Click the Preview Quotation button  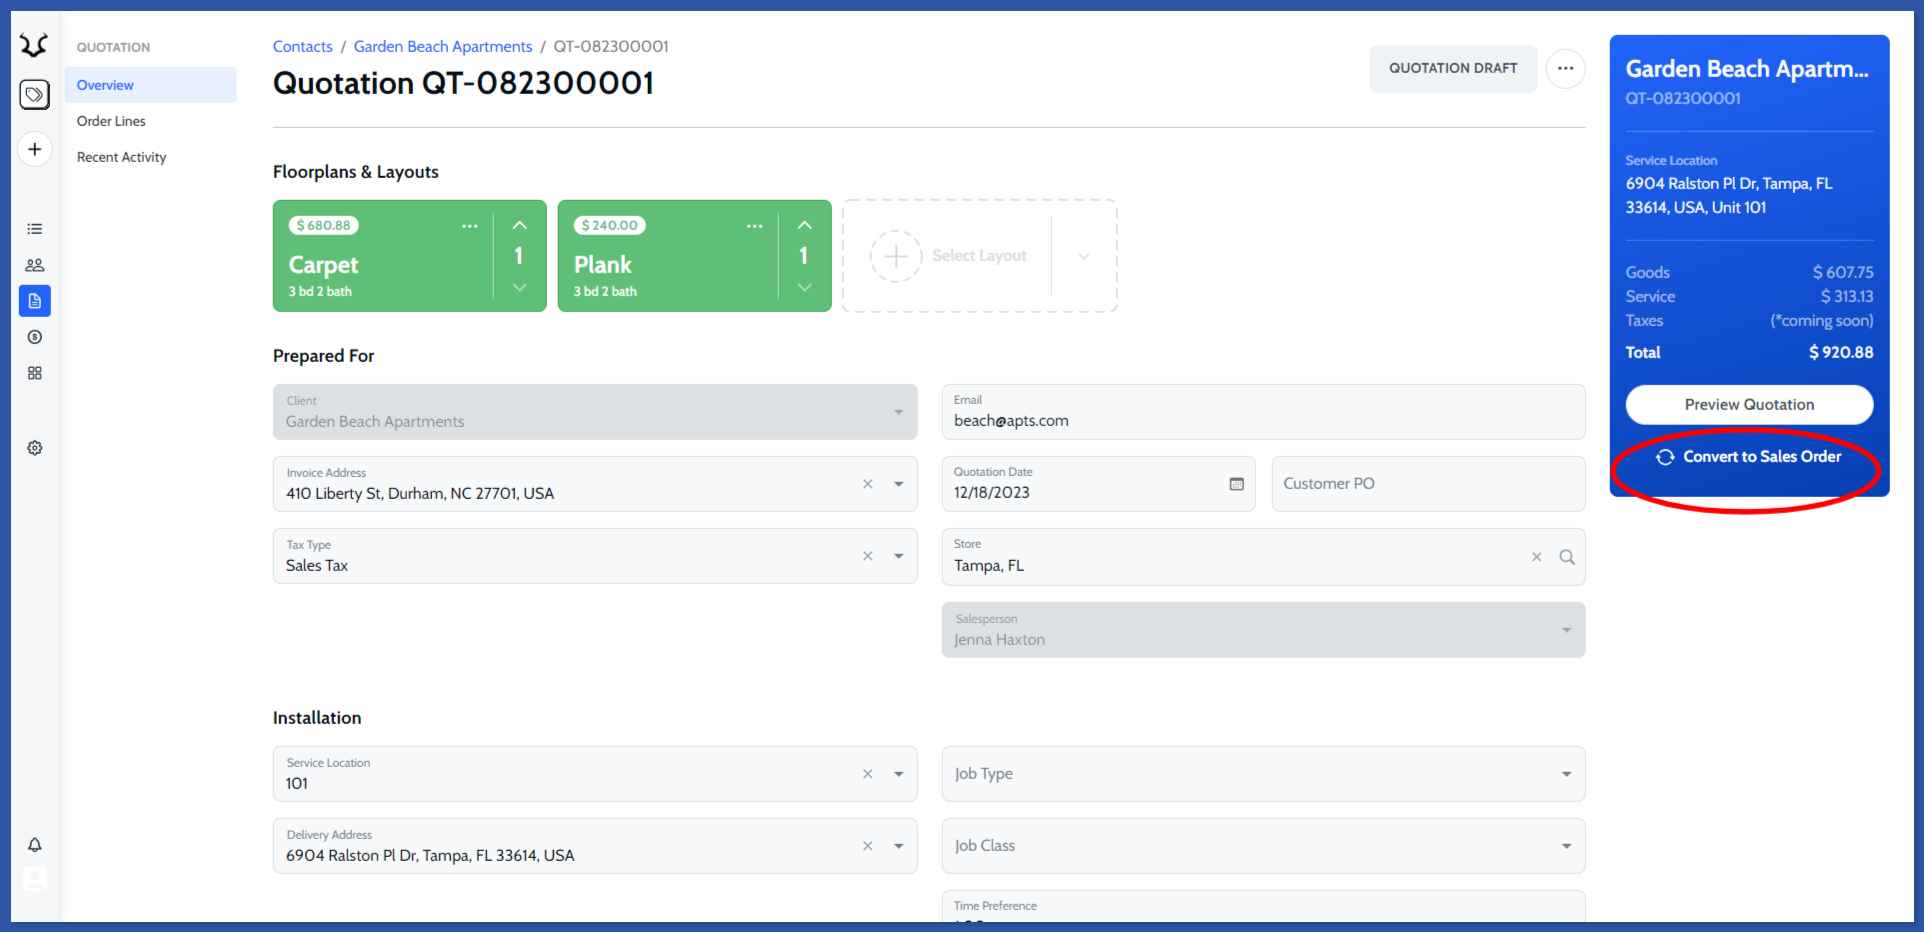tap(1749, 405)
